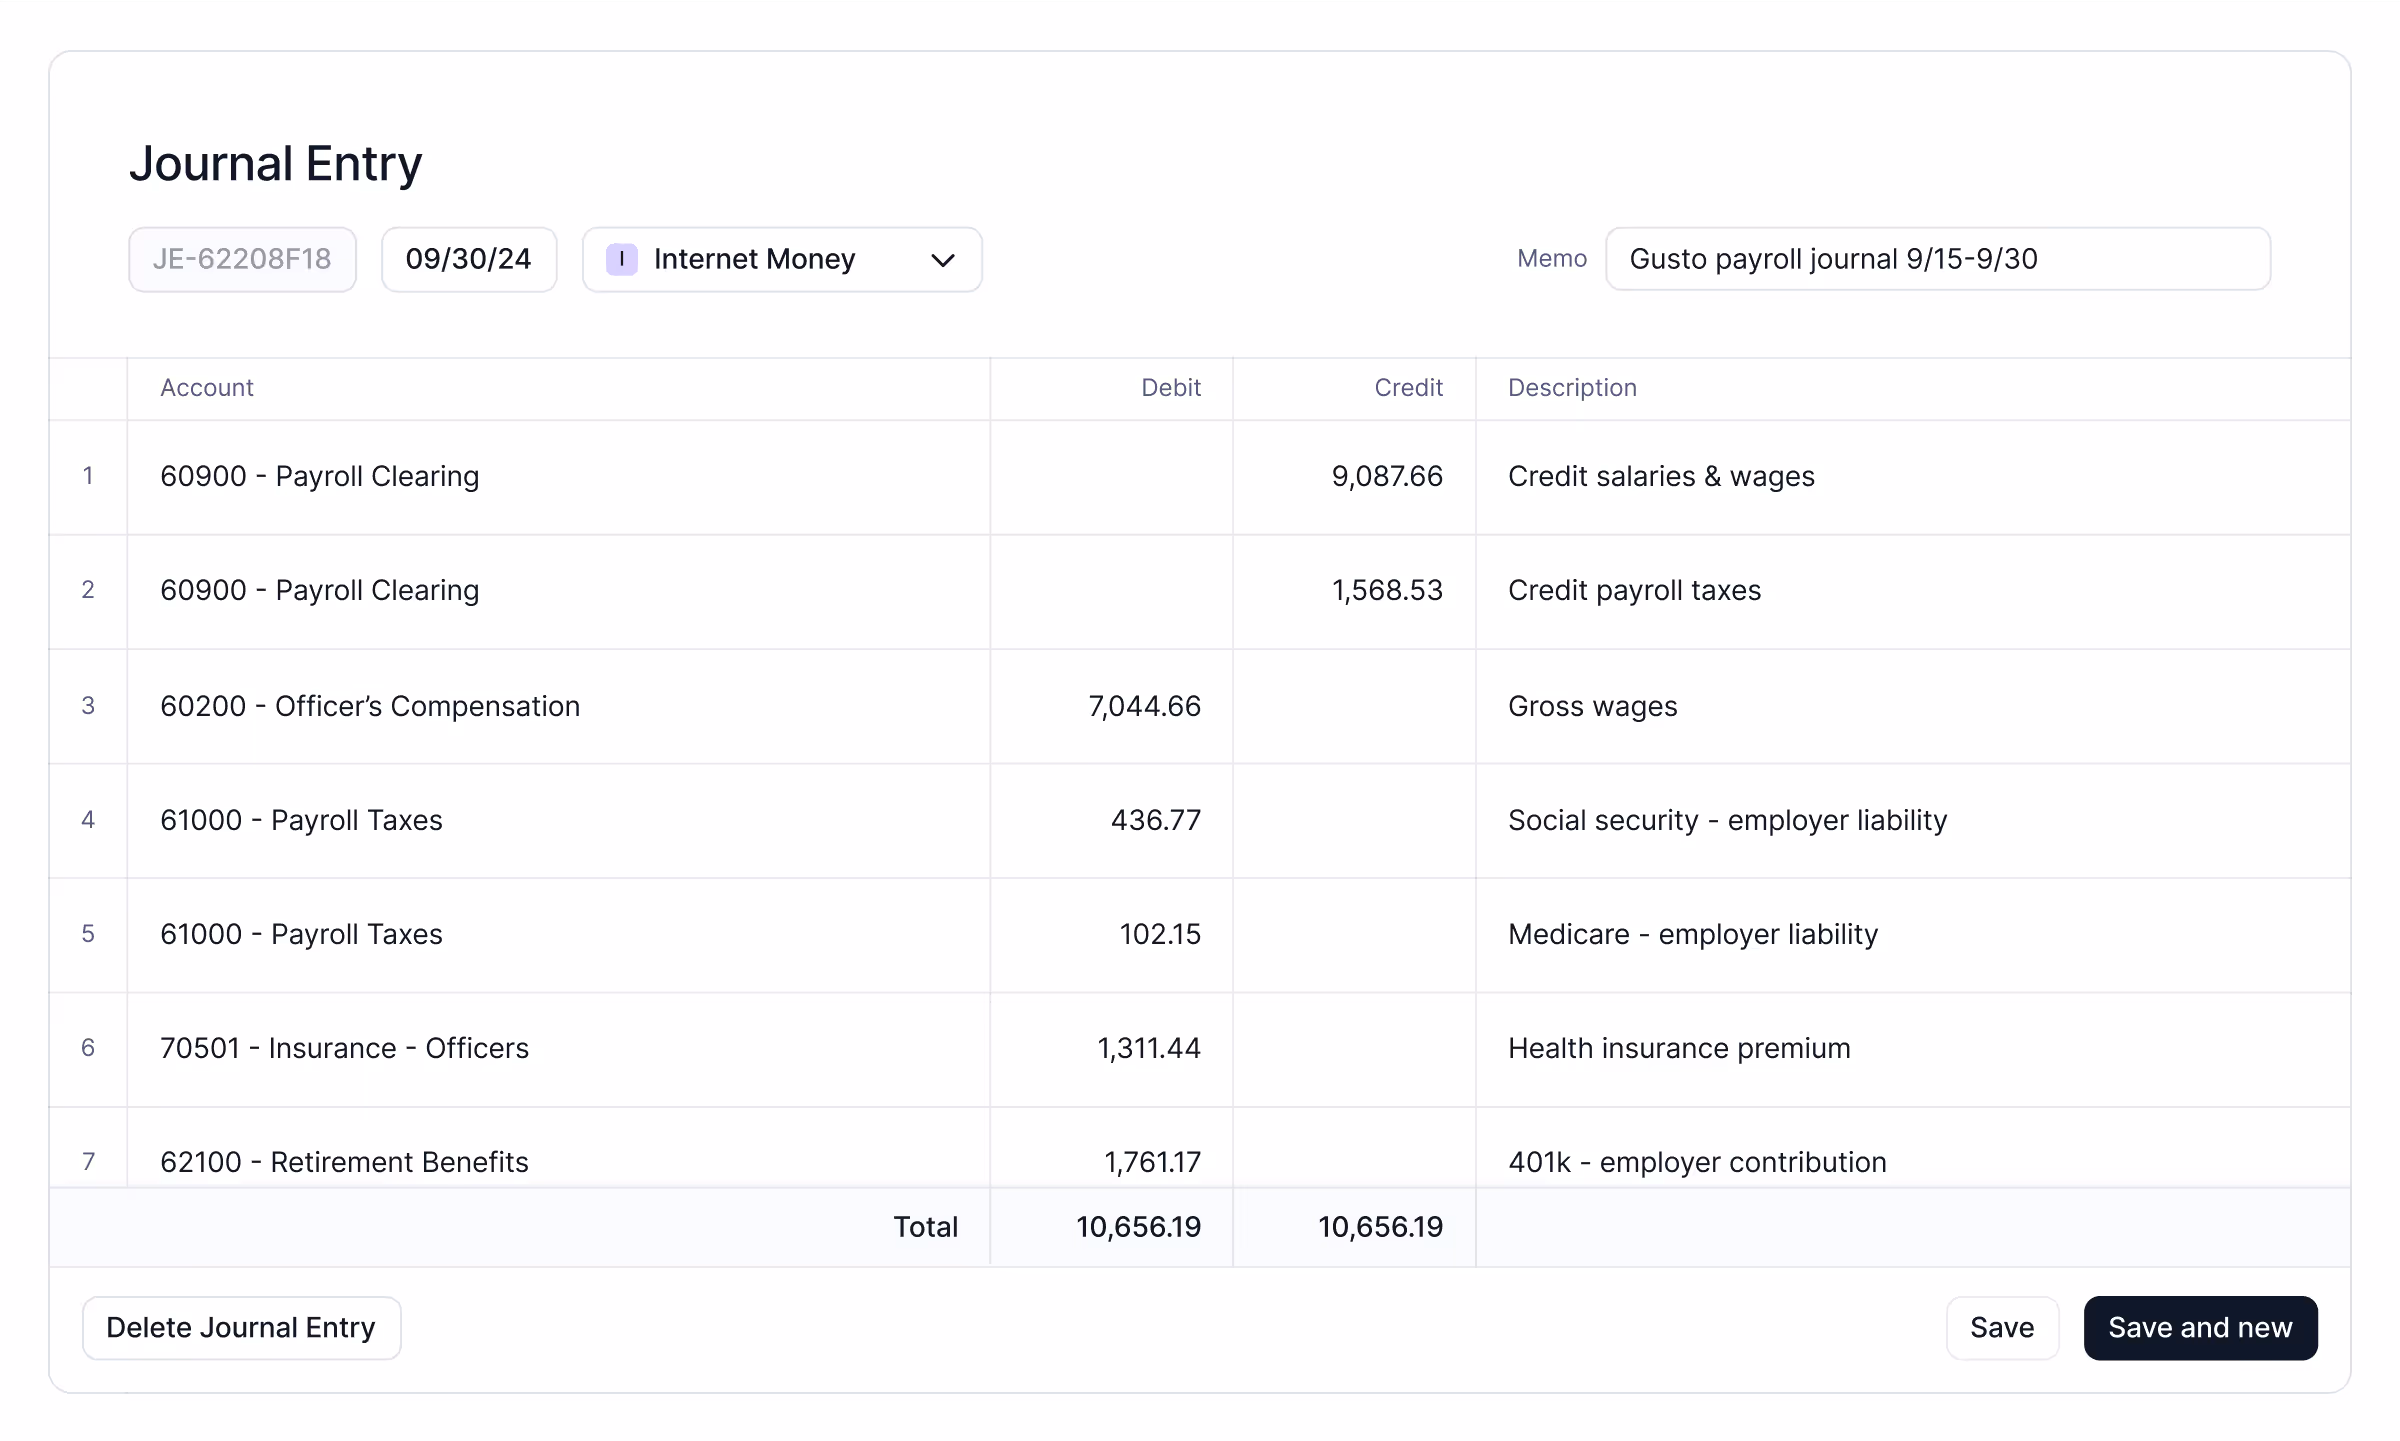The height and width of the screenshot is (1441, 2400).
Task: Expand the Internet Money dropdown chevron
Action: 942,261
